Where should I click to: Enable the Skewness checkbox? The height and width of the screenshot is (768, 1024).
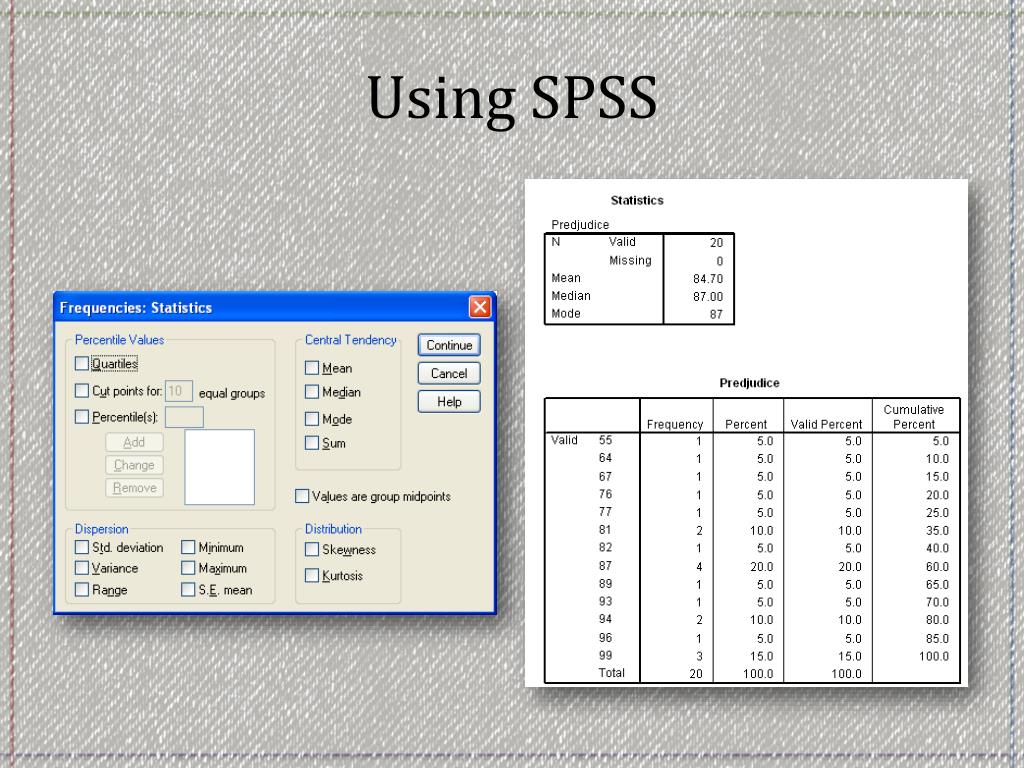[x=312, y=549]
